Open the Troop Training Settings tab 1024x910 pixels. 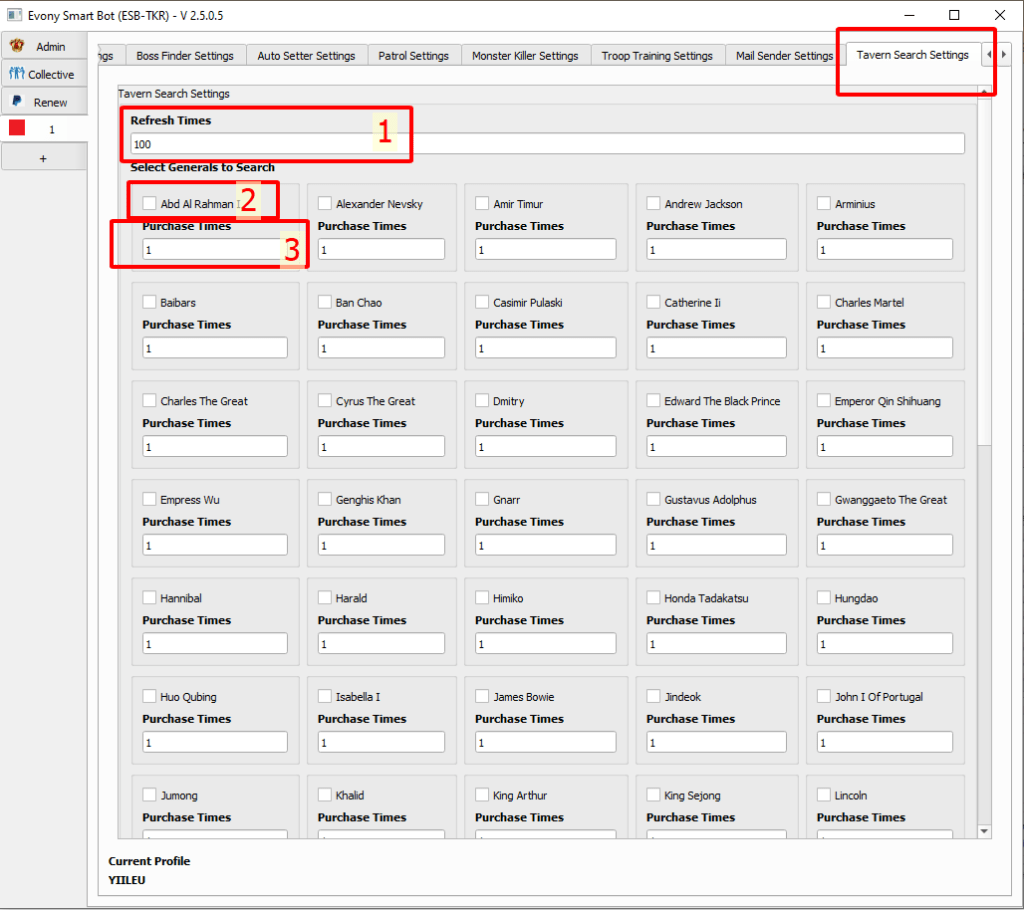tap(657, 56)
